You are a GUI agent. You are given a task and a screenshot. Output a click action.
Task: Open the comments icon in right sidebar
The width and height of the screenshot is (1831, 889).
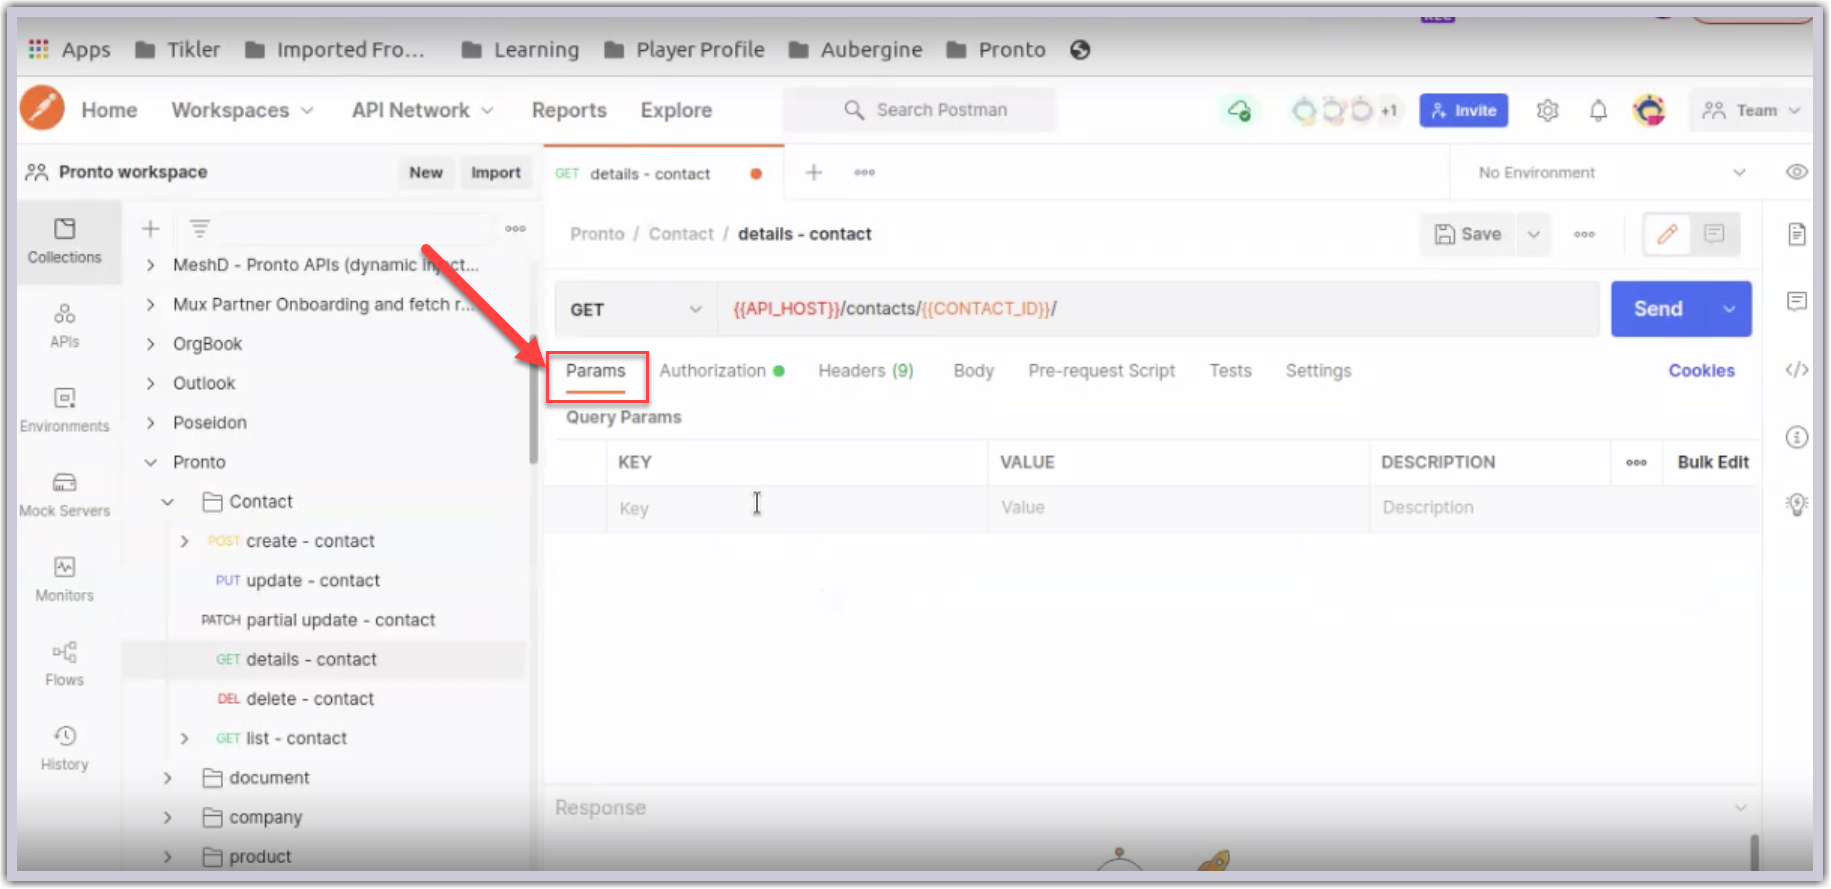click(1796, 301)
